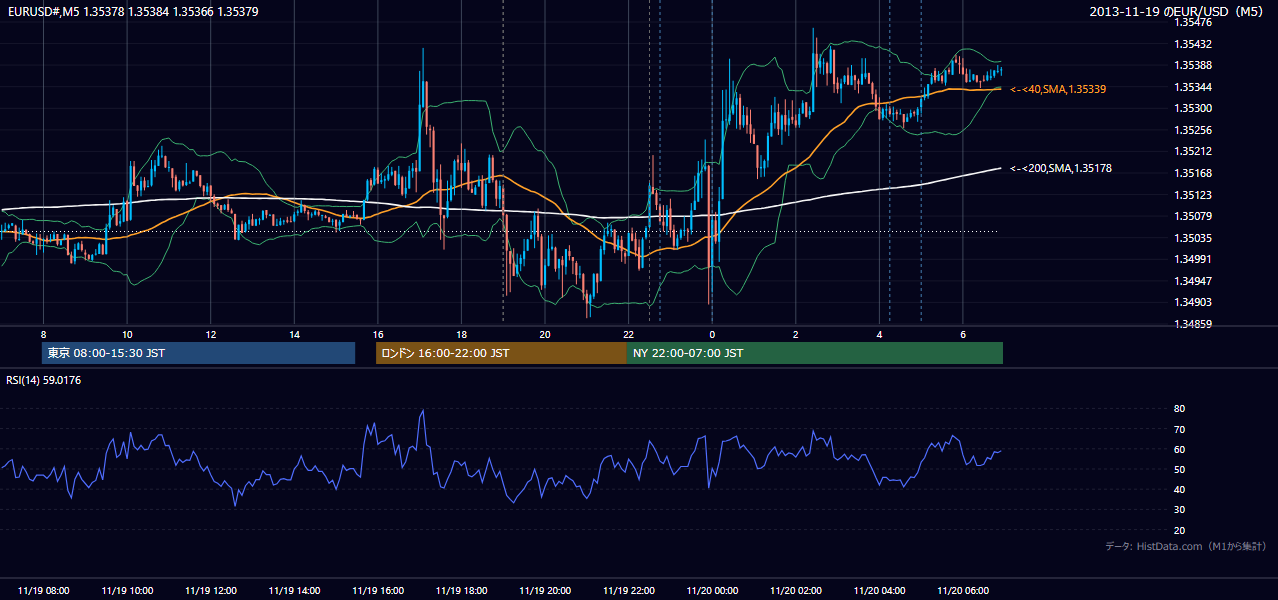The image size is (1278, 600).
Task: Click the 11/19 14:00 time label
Action: (294, 591)
